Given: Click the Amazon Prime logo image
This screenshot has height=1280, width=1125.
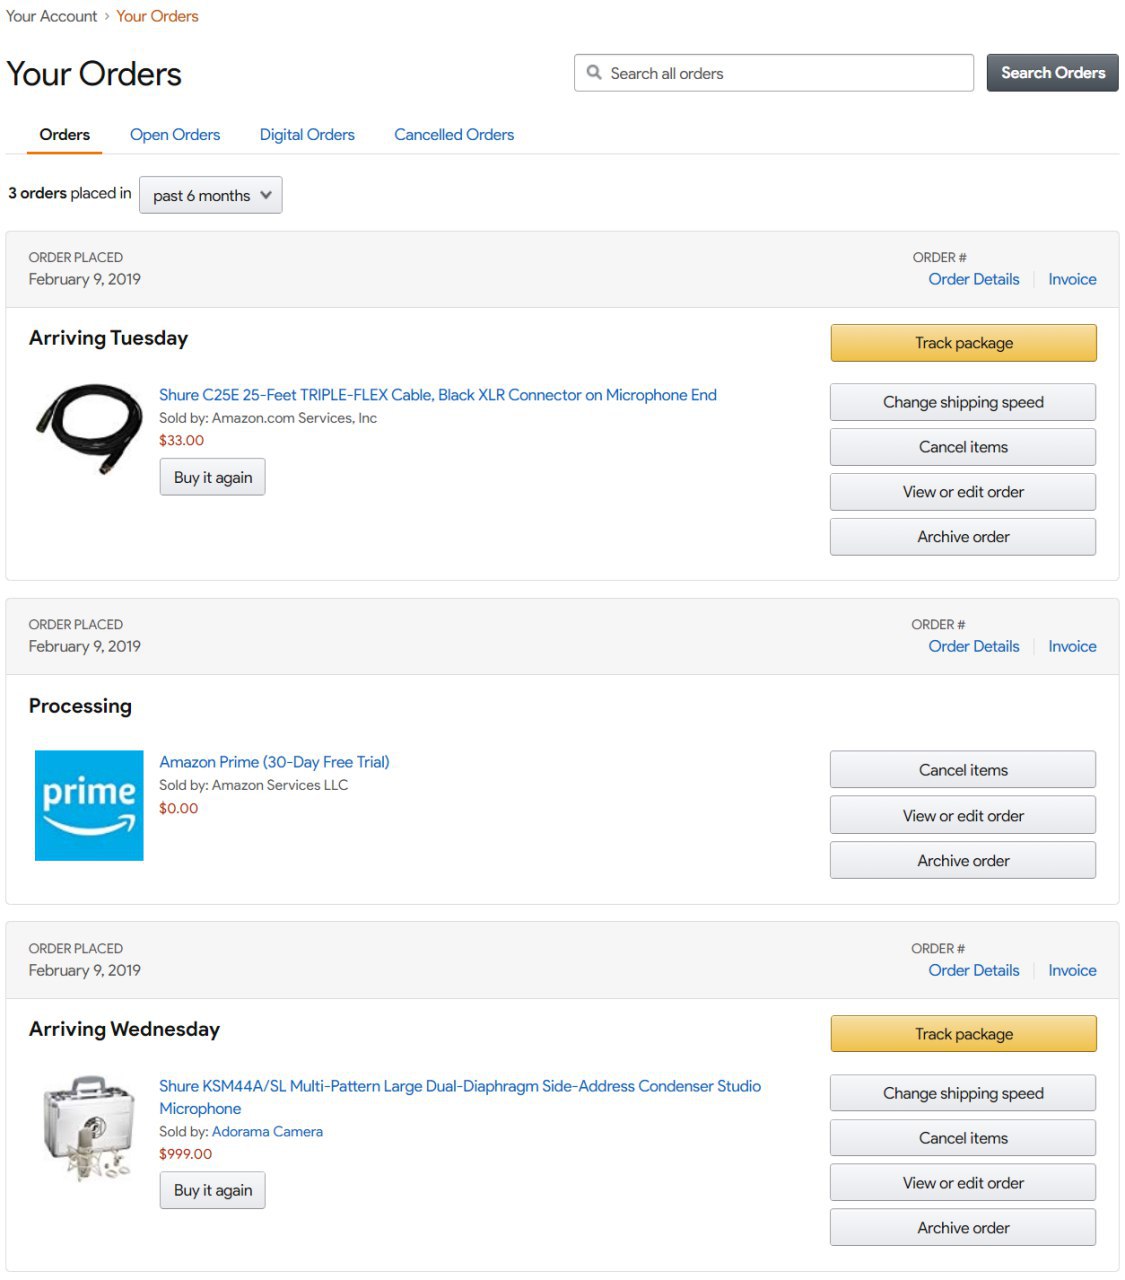Looking at the screenshot, I should tap(89, 805).
